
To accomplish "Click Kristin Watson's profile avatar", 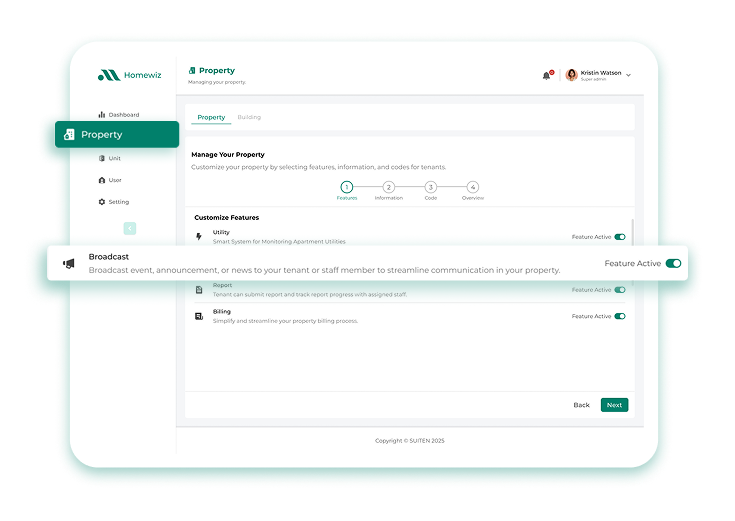I will pos(571,75).
